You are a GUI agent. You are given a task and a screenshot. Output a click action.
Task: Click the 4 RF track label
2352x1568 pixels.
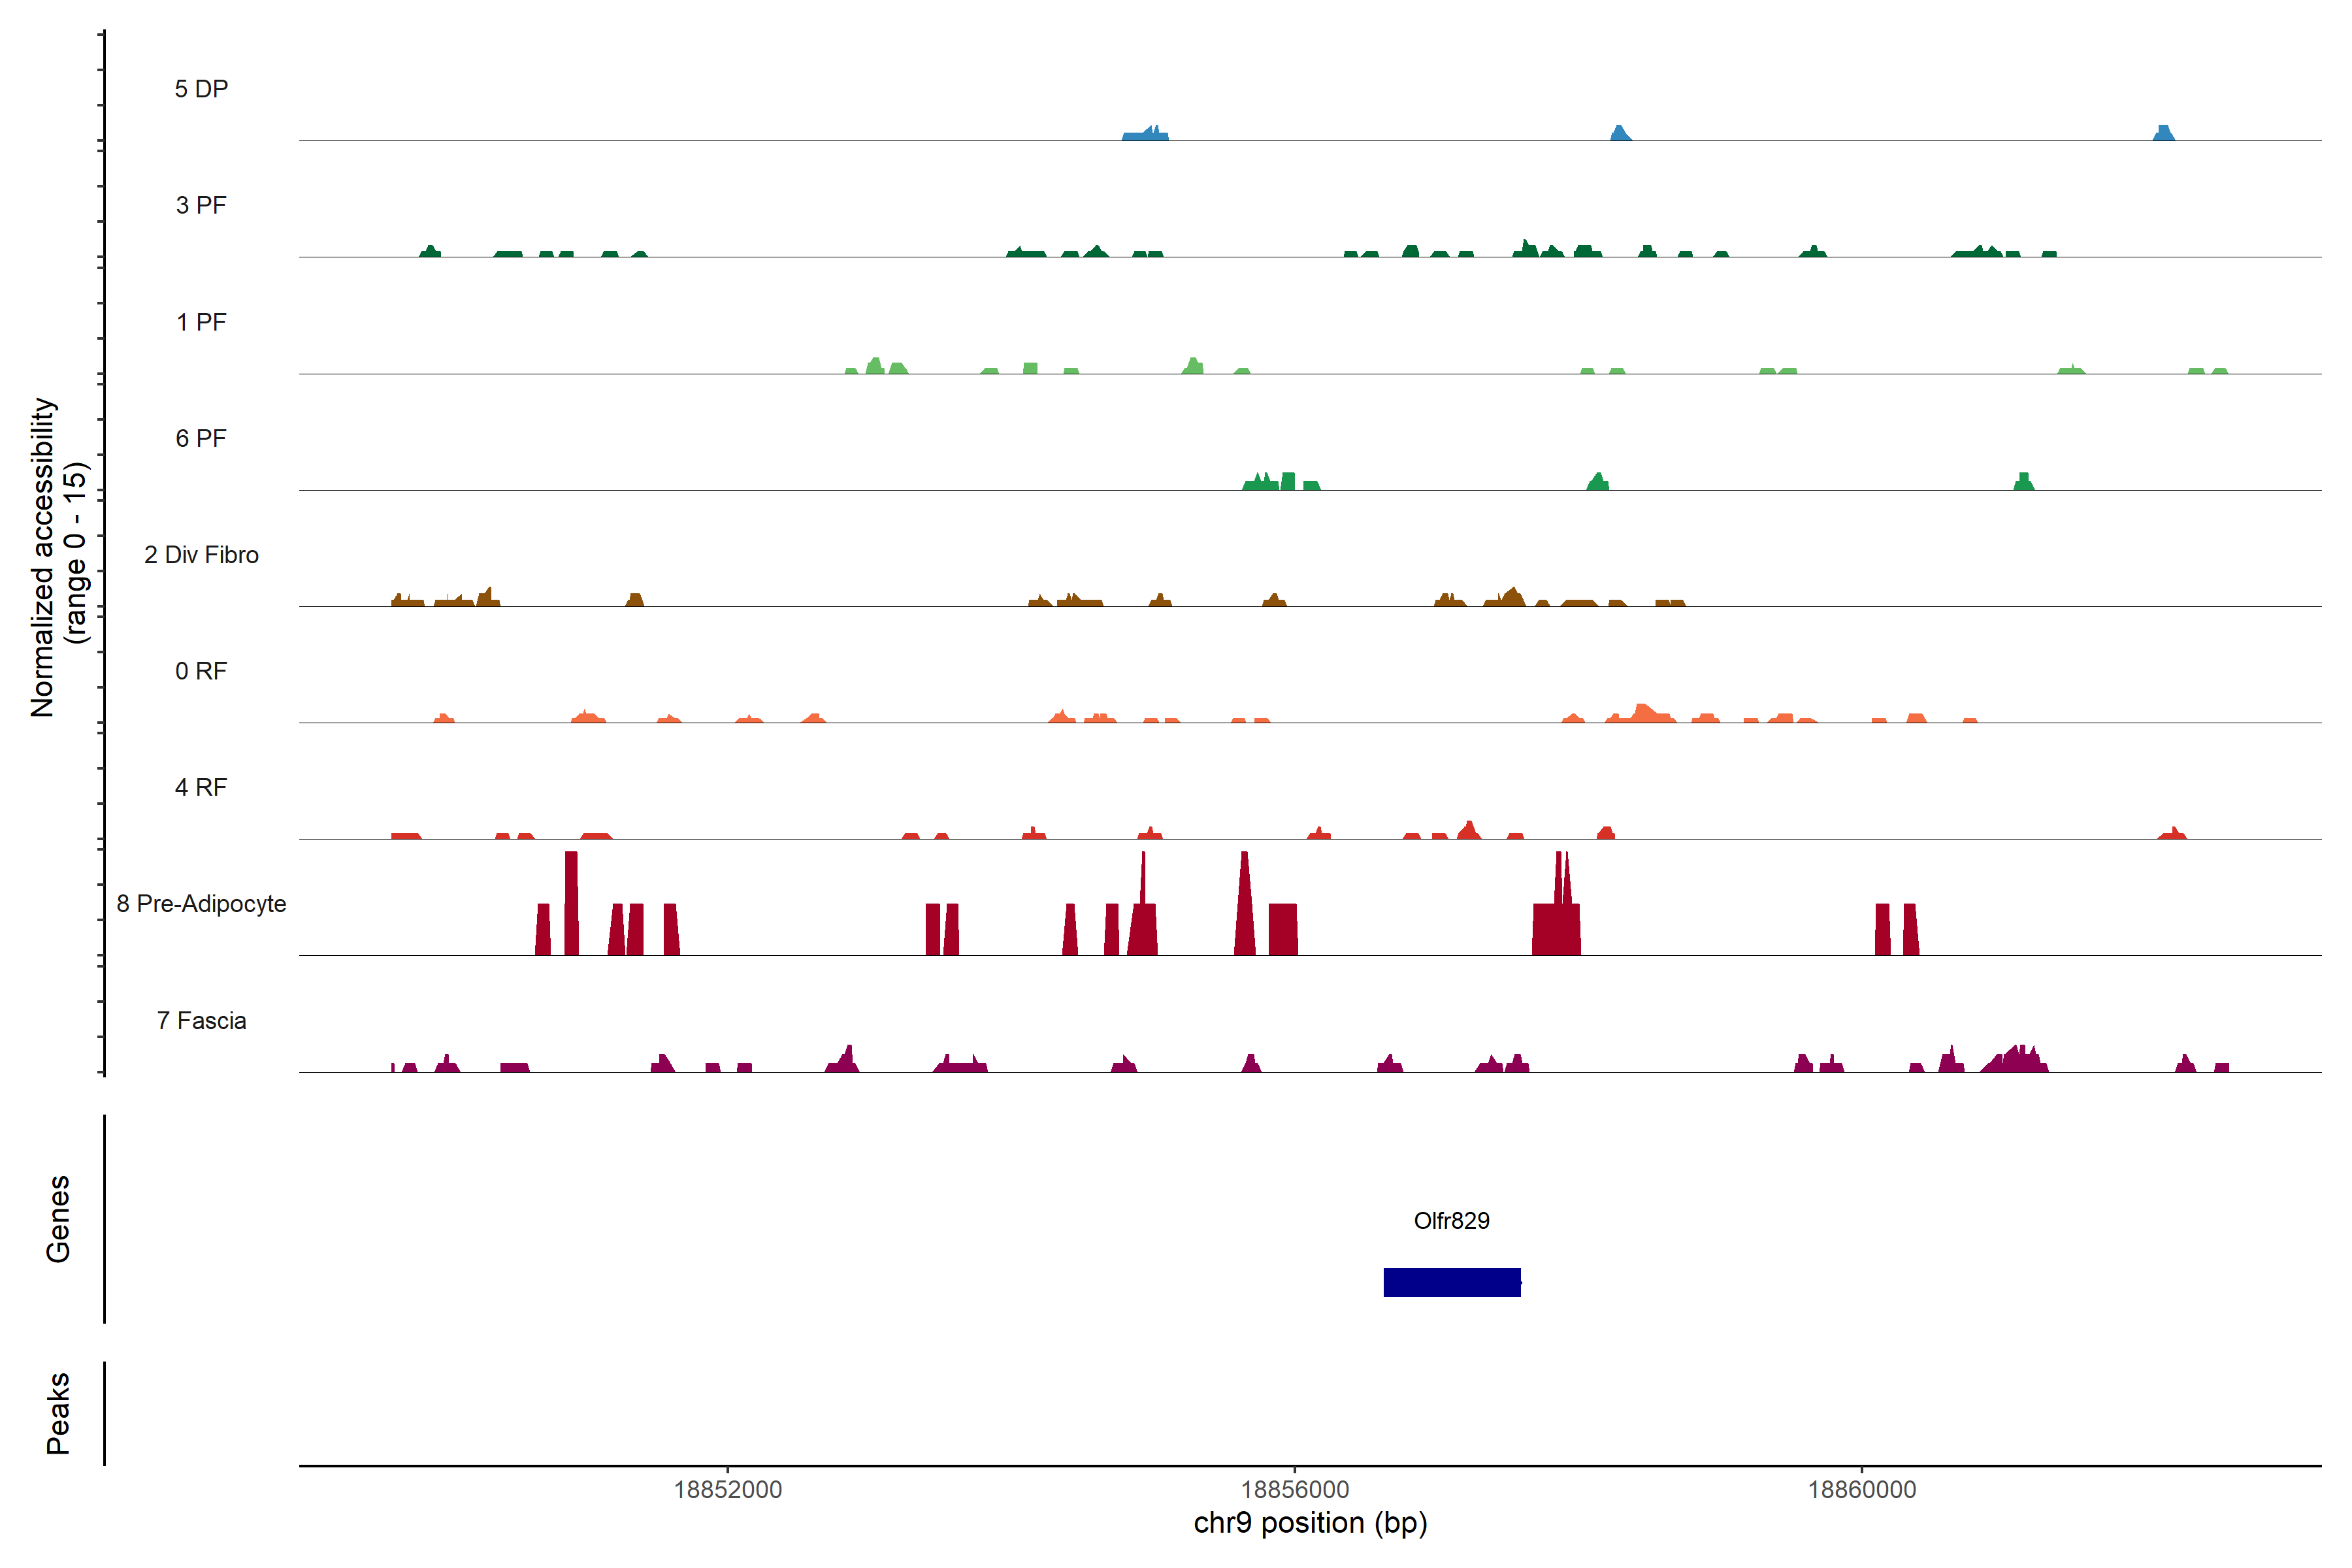(x=201, y=787)
